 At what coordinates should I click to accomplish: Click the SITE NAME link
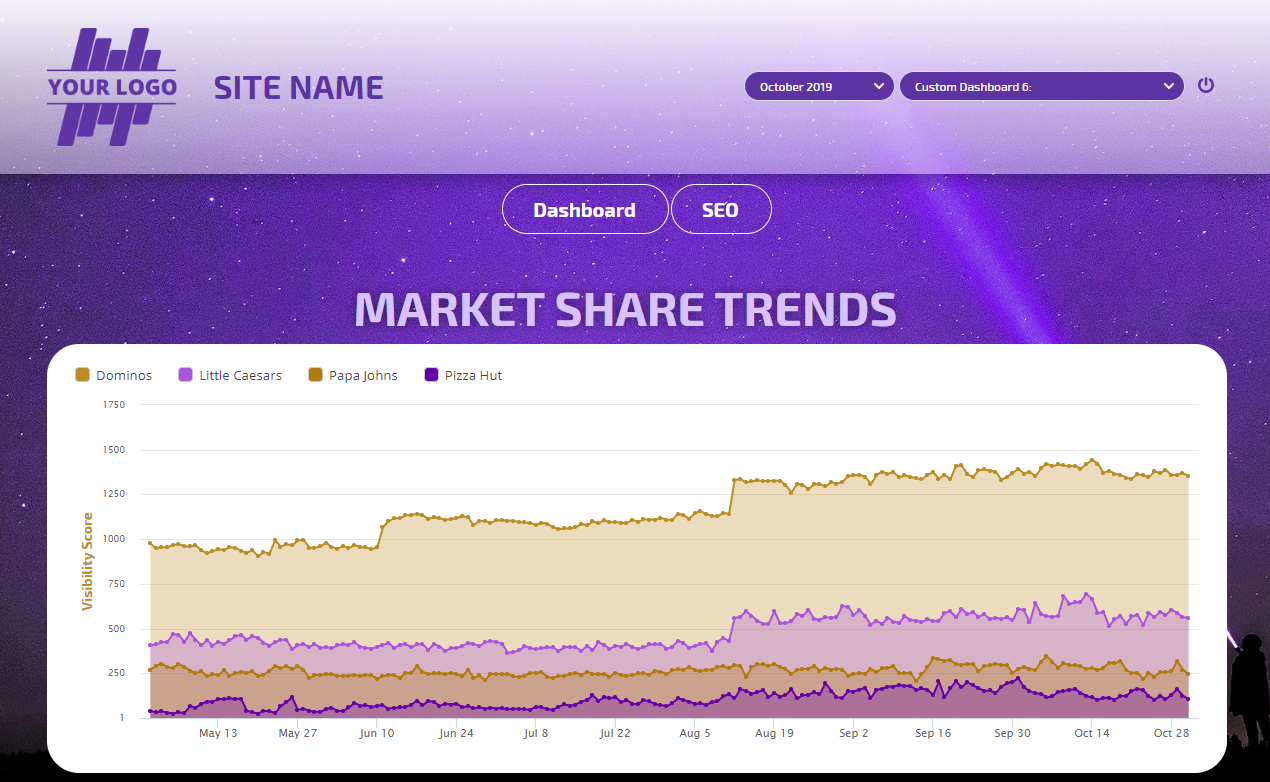[298, 88]
